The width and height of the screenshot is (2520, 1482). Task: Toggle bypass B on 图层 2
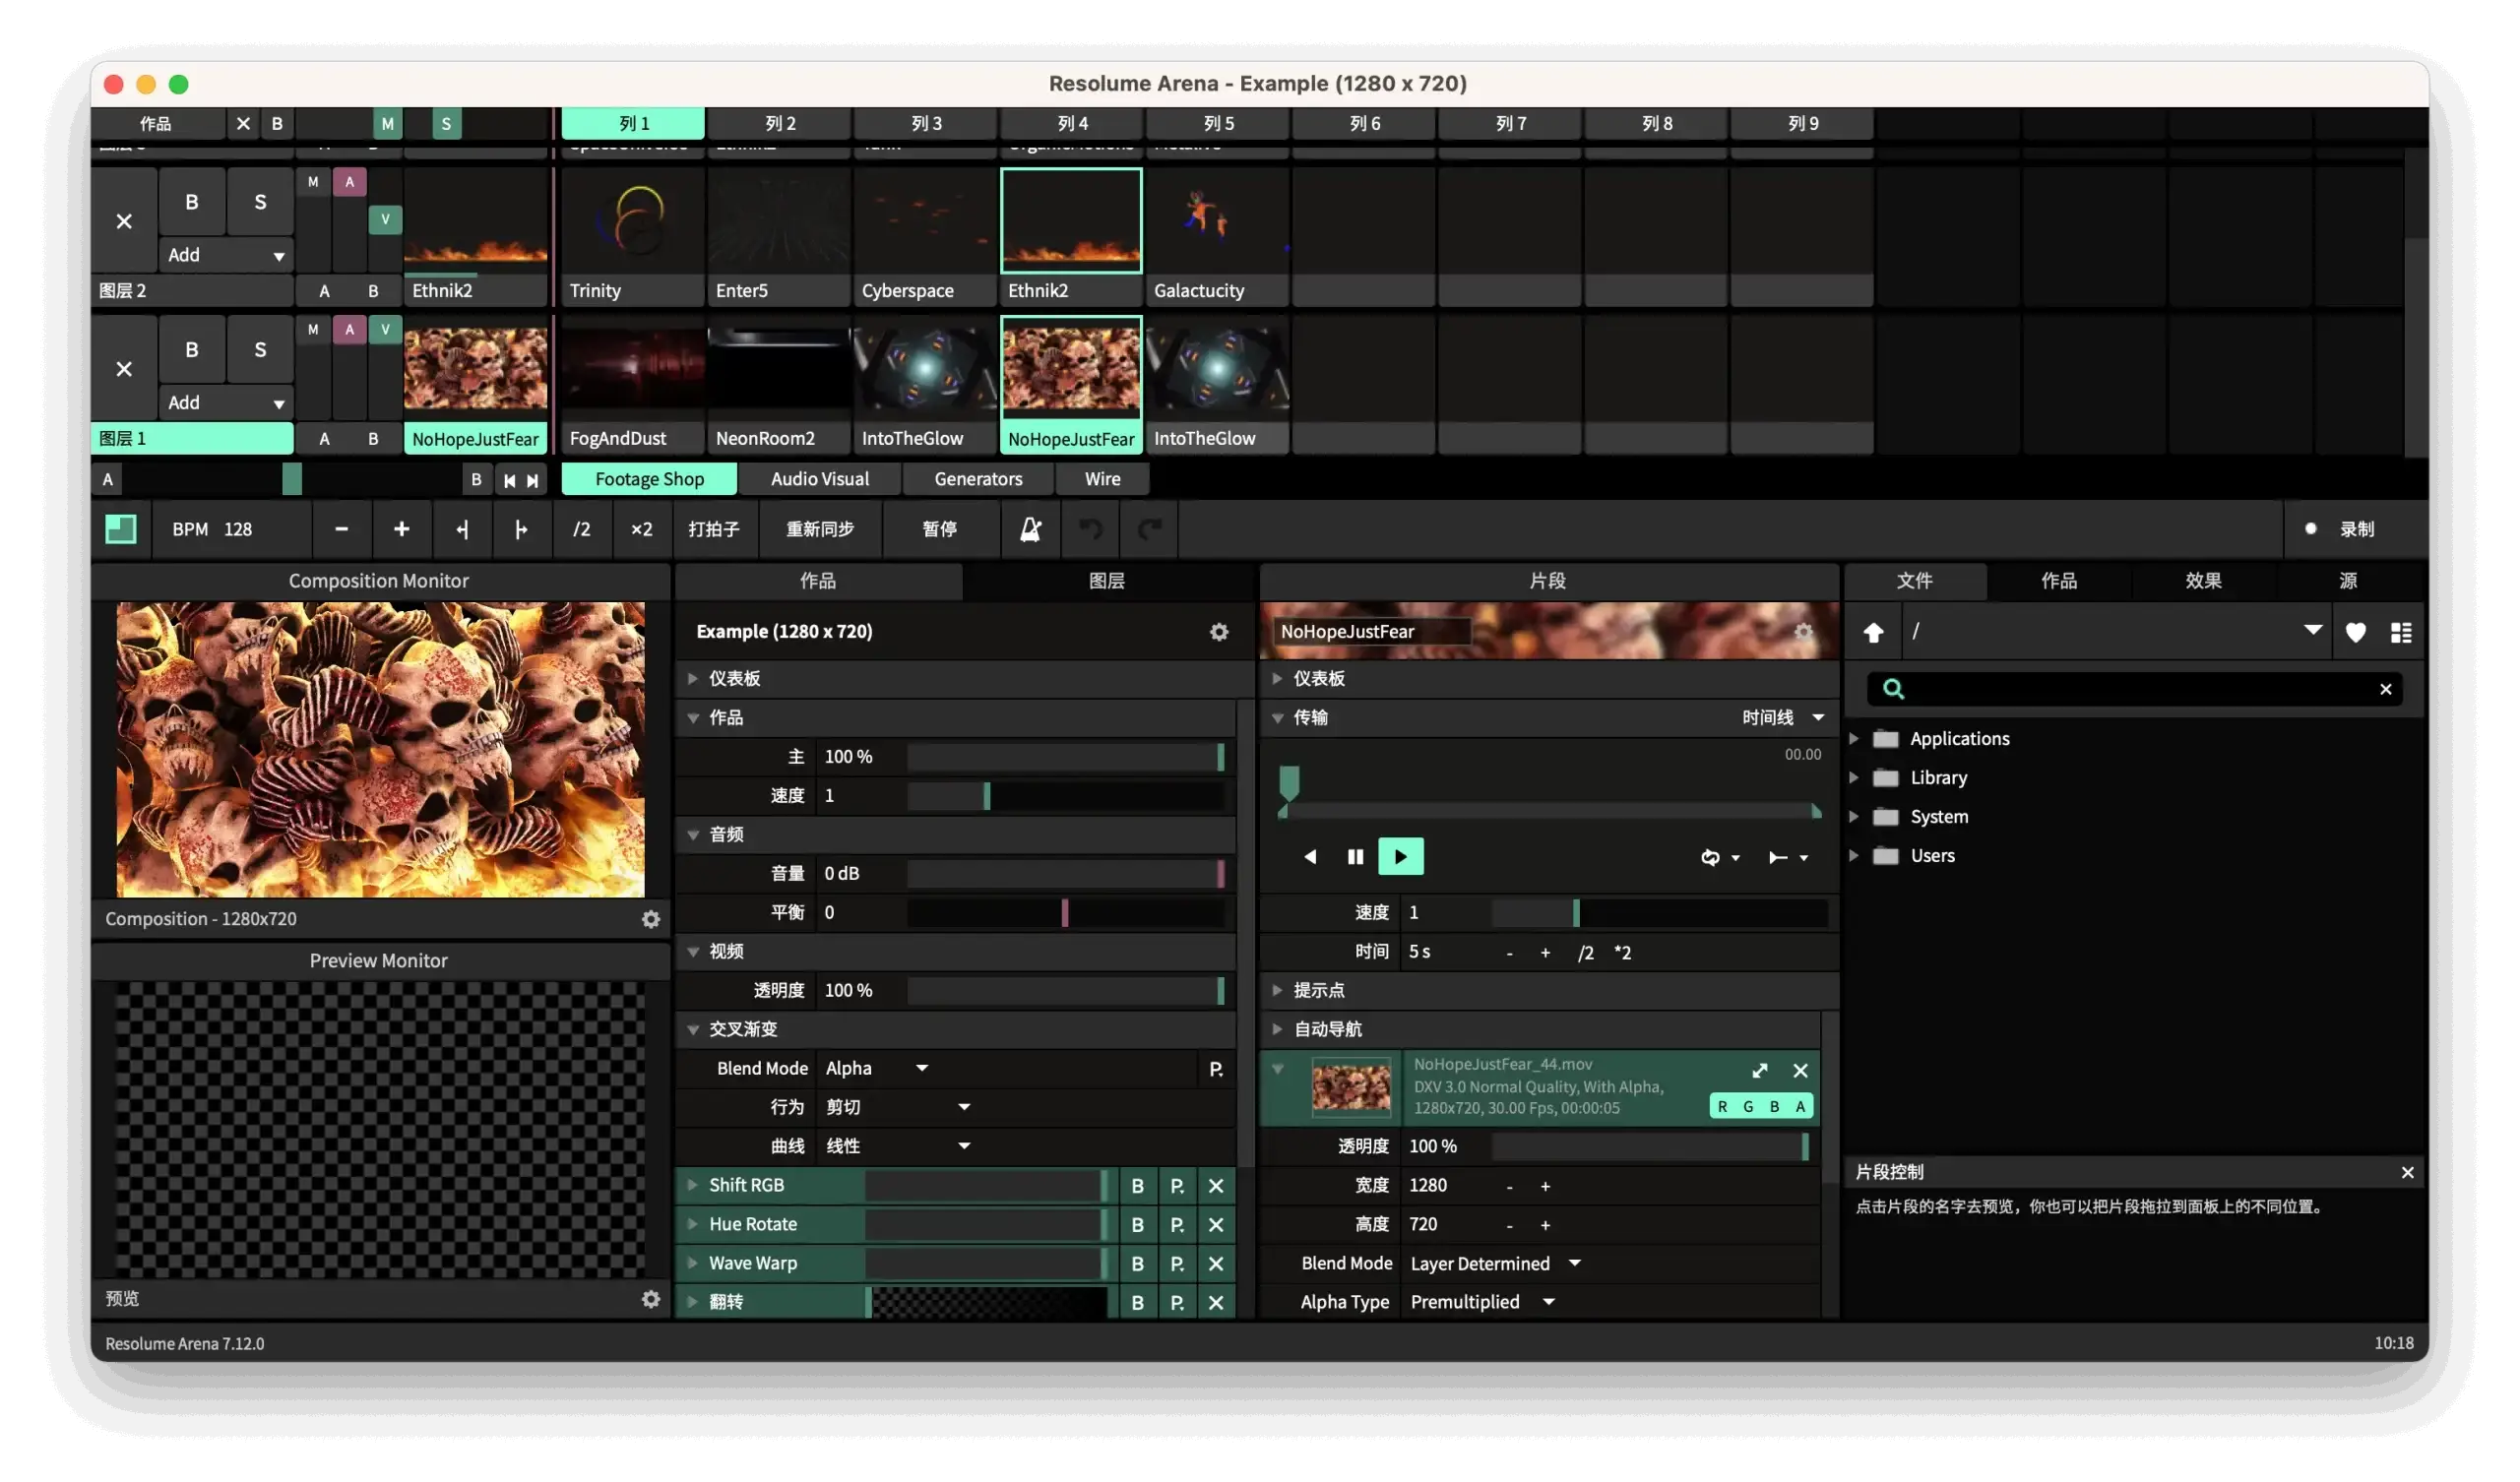191,202
